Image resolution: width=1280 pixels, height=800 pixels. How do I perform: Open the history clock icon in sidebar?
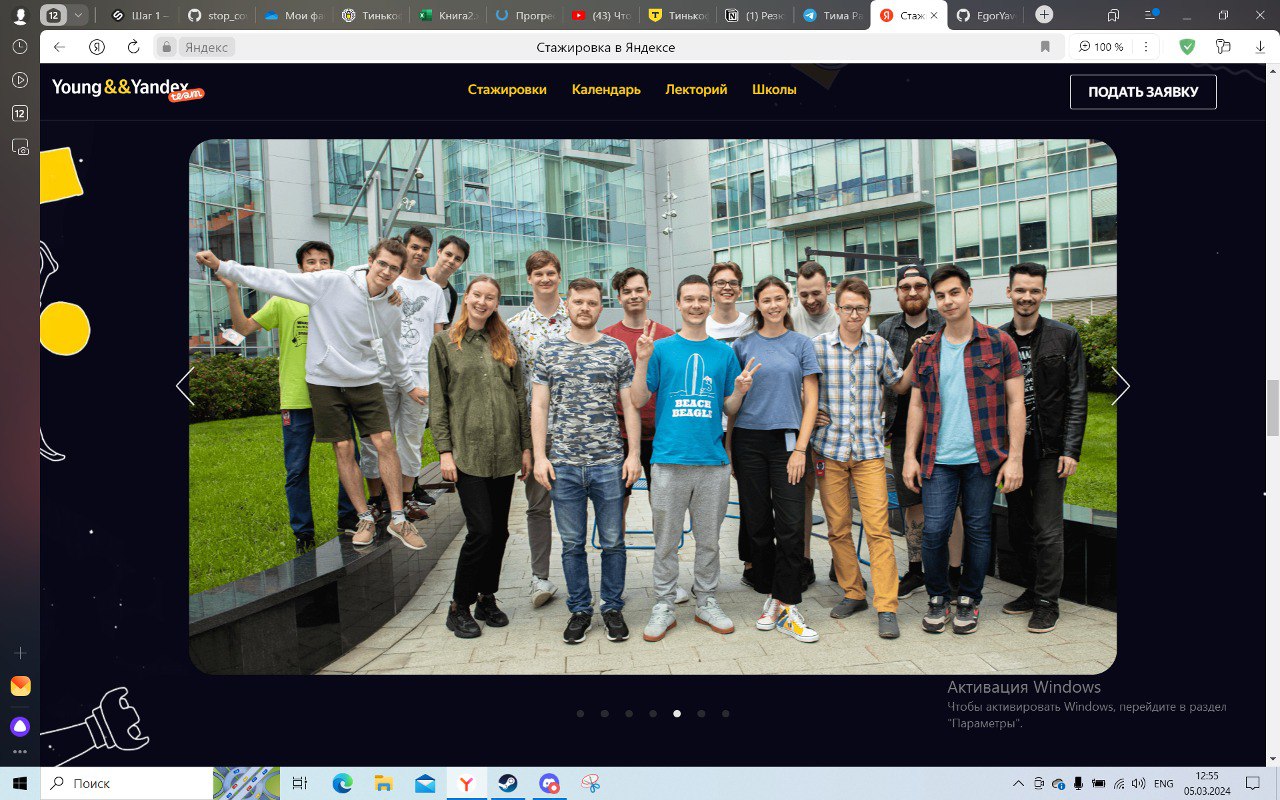coord(20,47)
